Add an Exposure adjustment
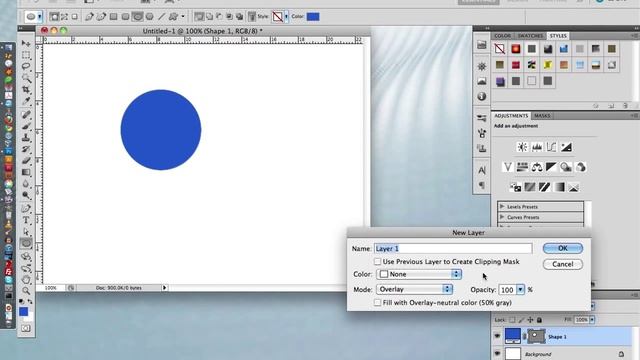This screenshot has width=640, height=360. click(566, 147)
